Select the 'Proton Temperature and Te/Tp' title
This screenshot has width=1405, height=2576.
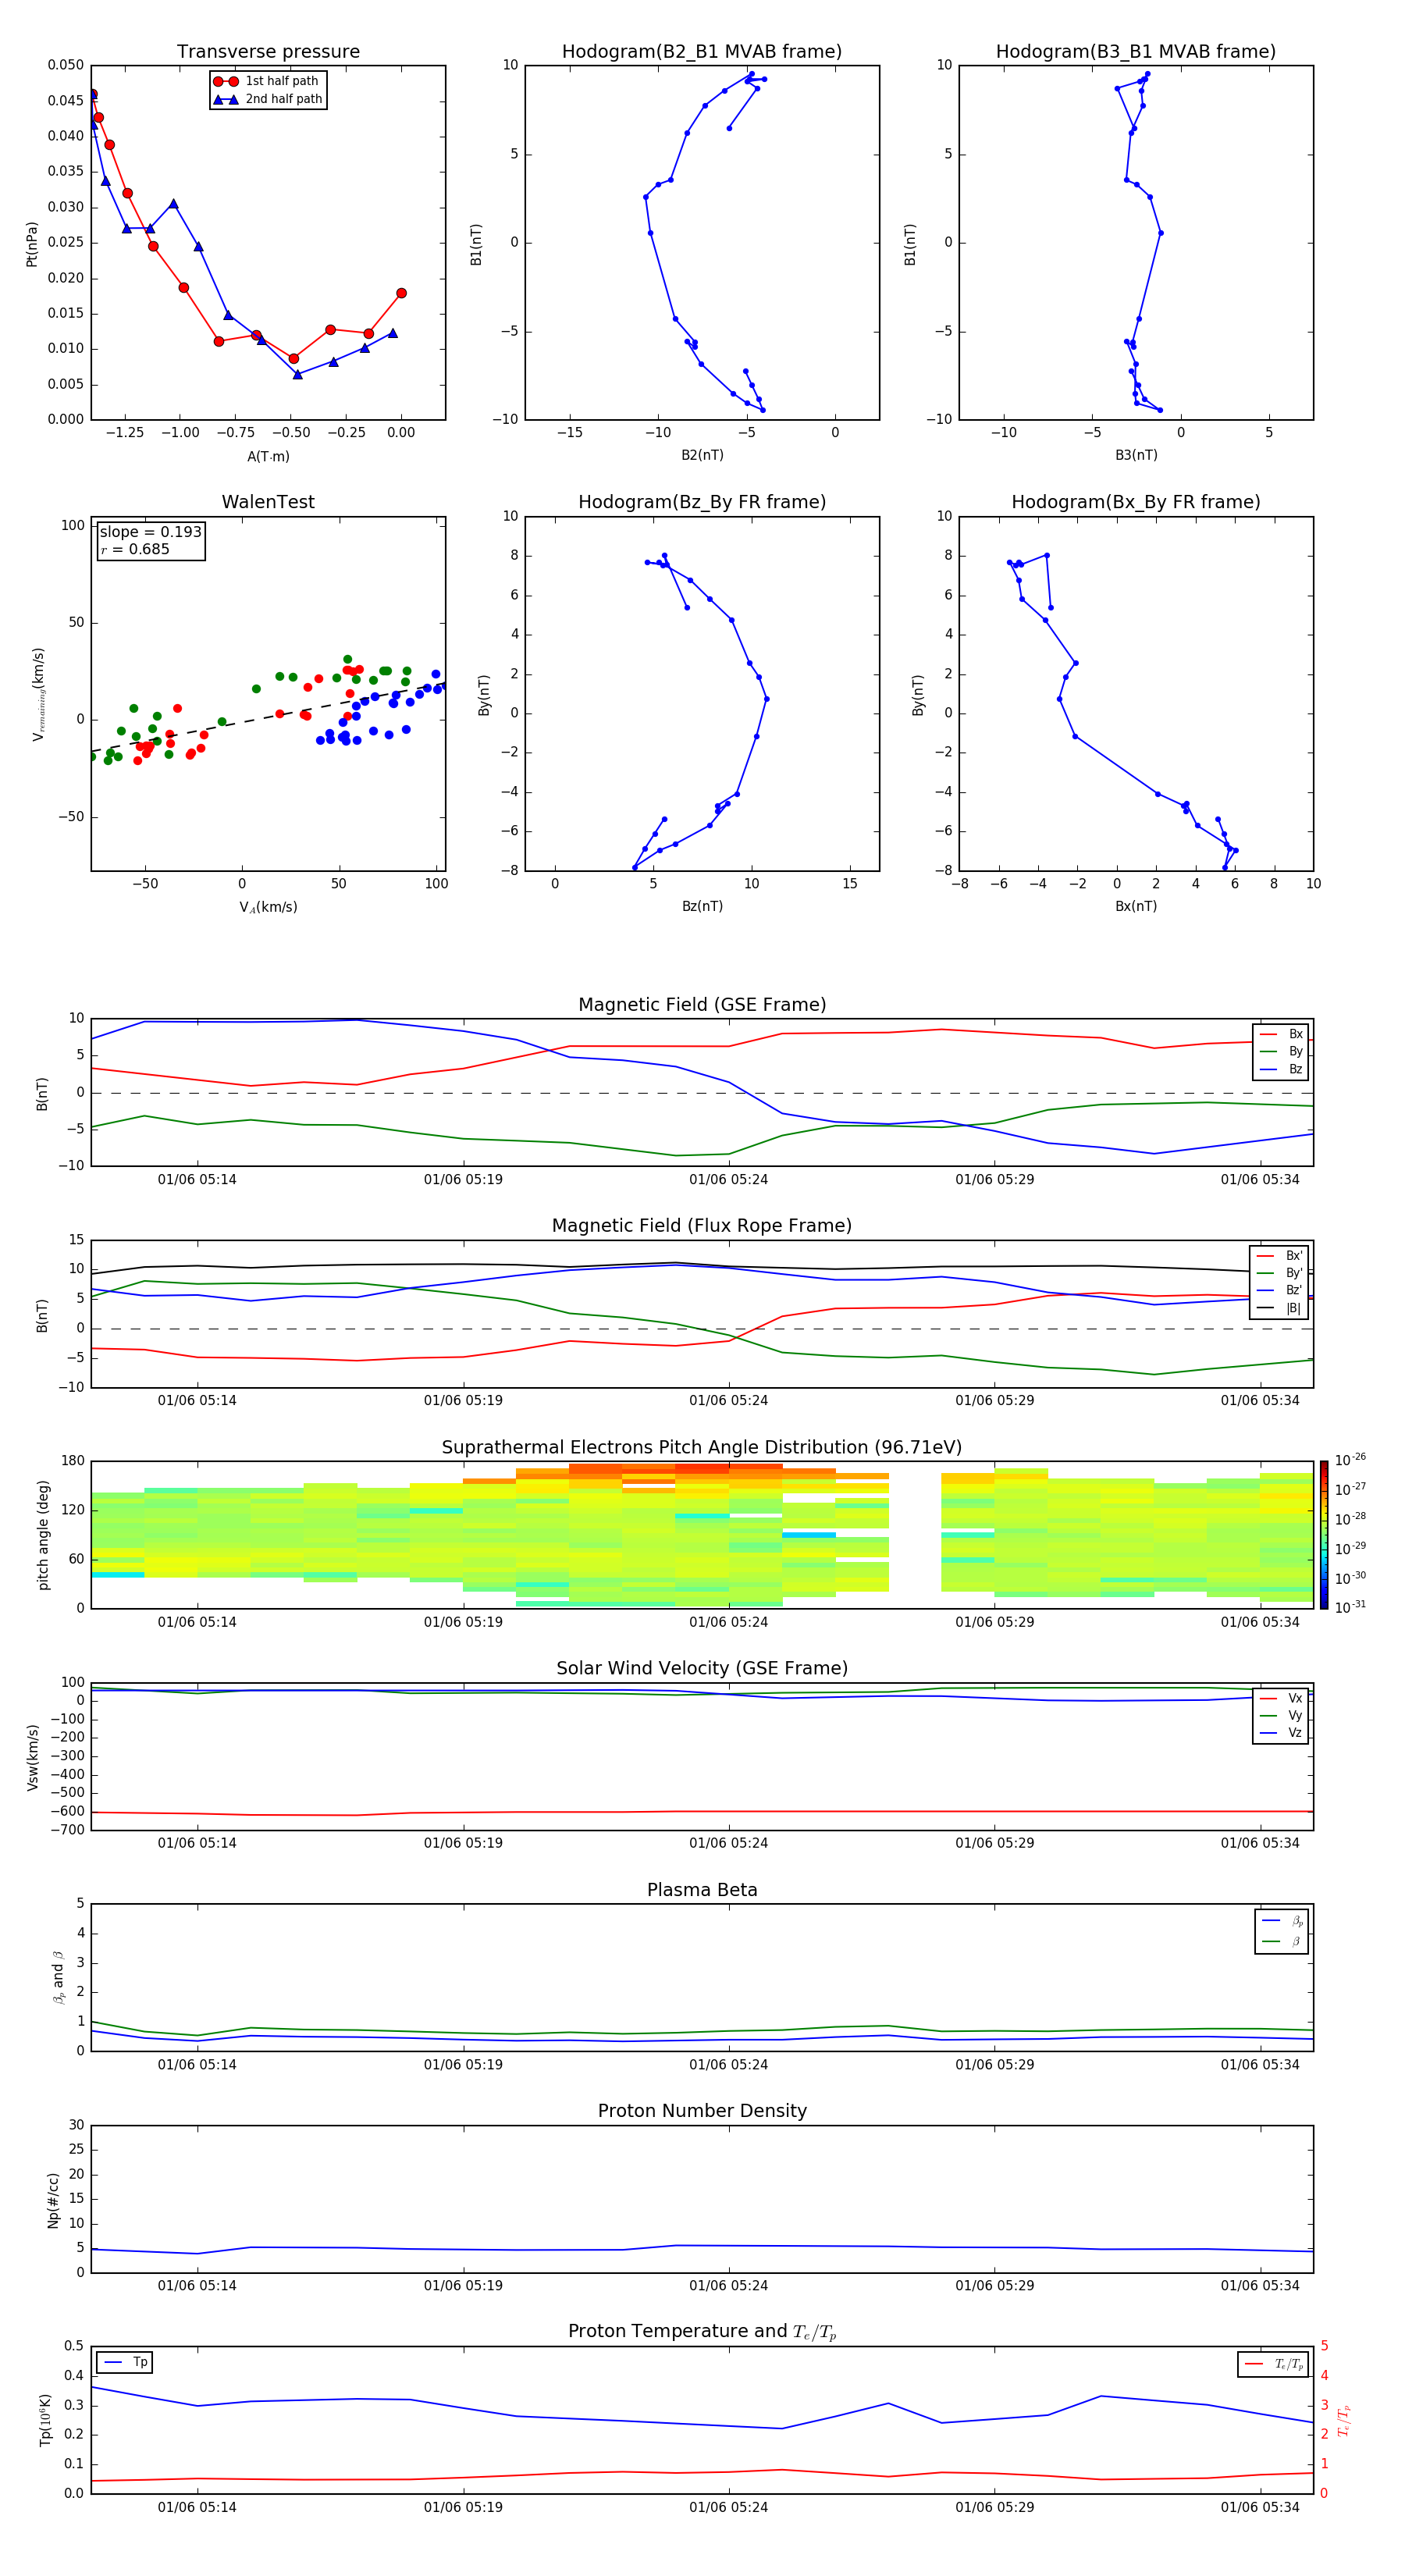(702, 2332)
